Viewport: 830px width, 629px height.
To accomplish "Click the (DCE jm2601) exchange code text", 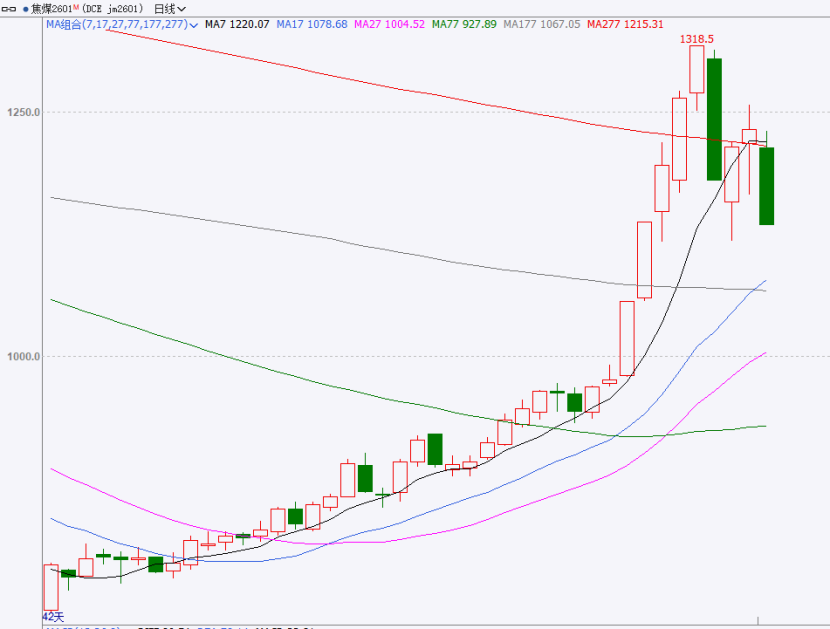I will click(x=113, y=9).
